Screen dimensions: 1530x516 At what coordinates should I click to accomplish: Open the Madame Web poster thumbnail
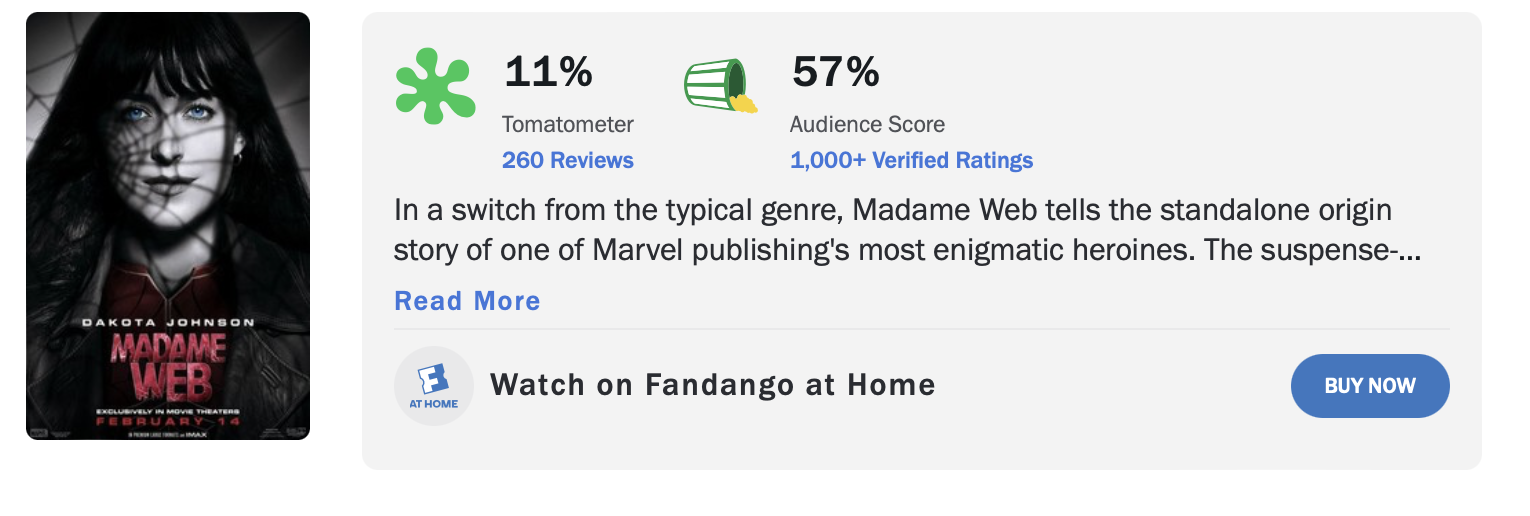click(168, 226)
